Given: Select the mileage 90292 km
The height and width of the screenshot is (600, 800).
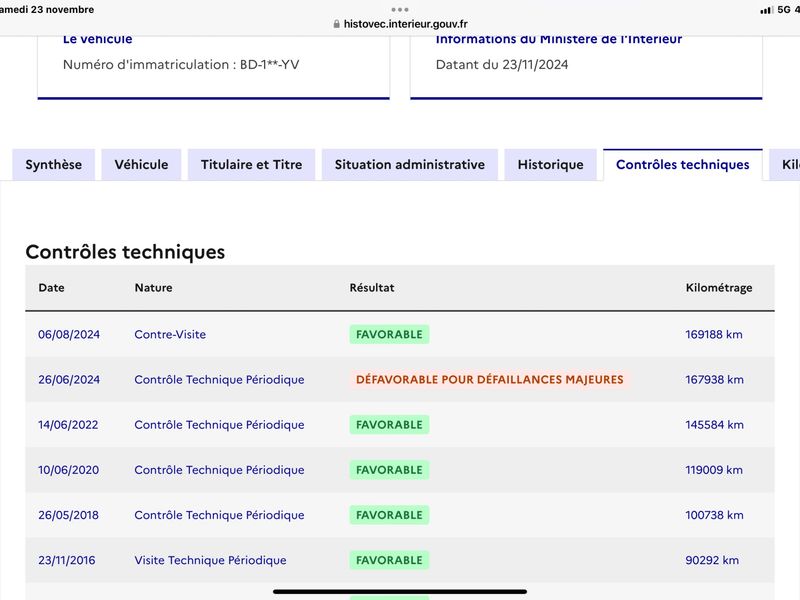Looking at the screenshot, I should [712, 560].
